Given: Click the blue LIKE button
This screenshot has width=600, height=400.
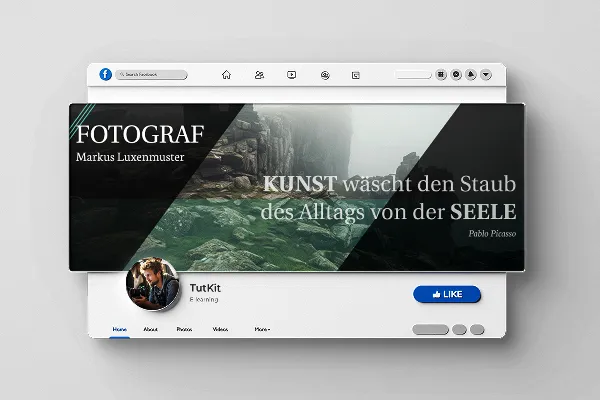Looking at the screenshot, I should [447, 294].
